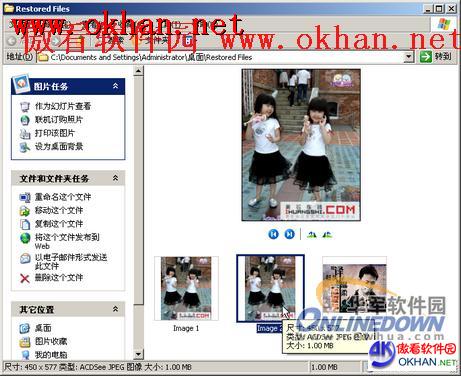This screenshot has width=461, height=376.
Task: Click the 转到 go button
Action: 435,57
